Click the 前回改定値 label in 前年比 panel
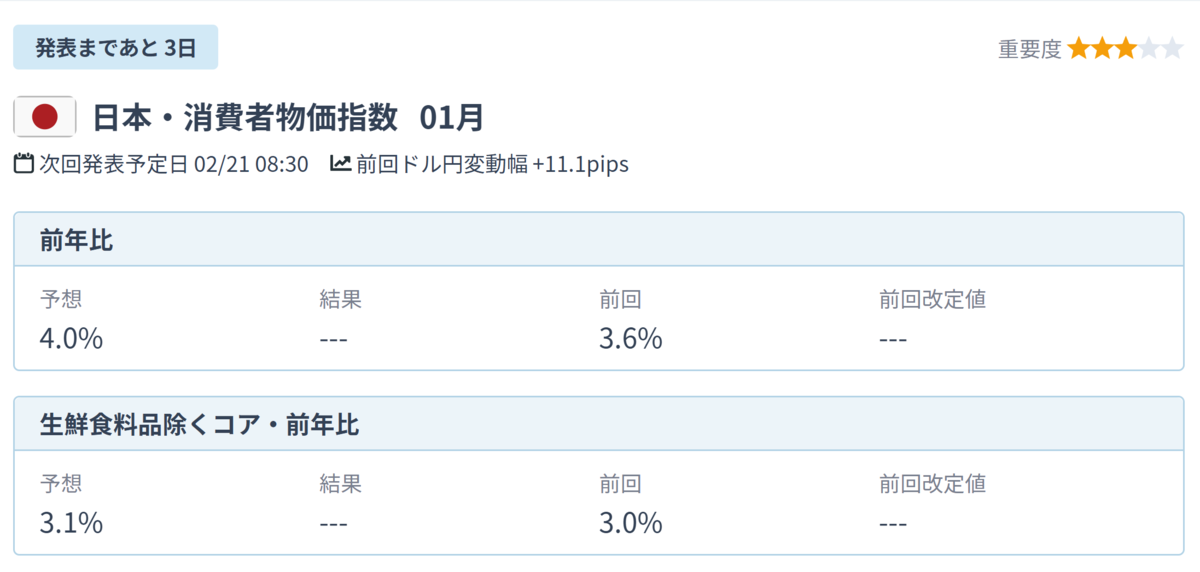The width and height of the screenshot is (1200, 572). (932, 299)
